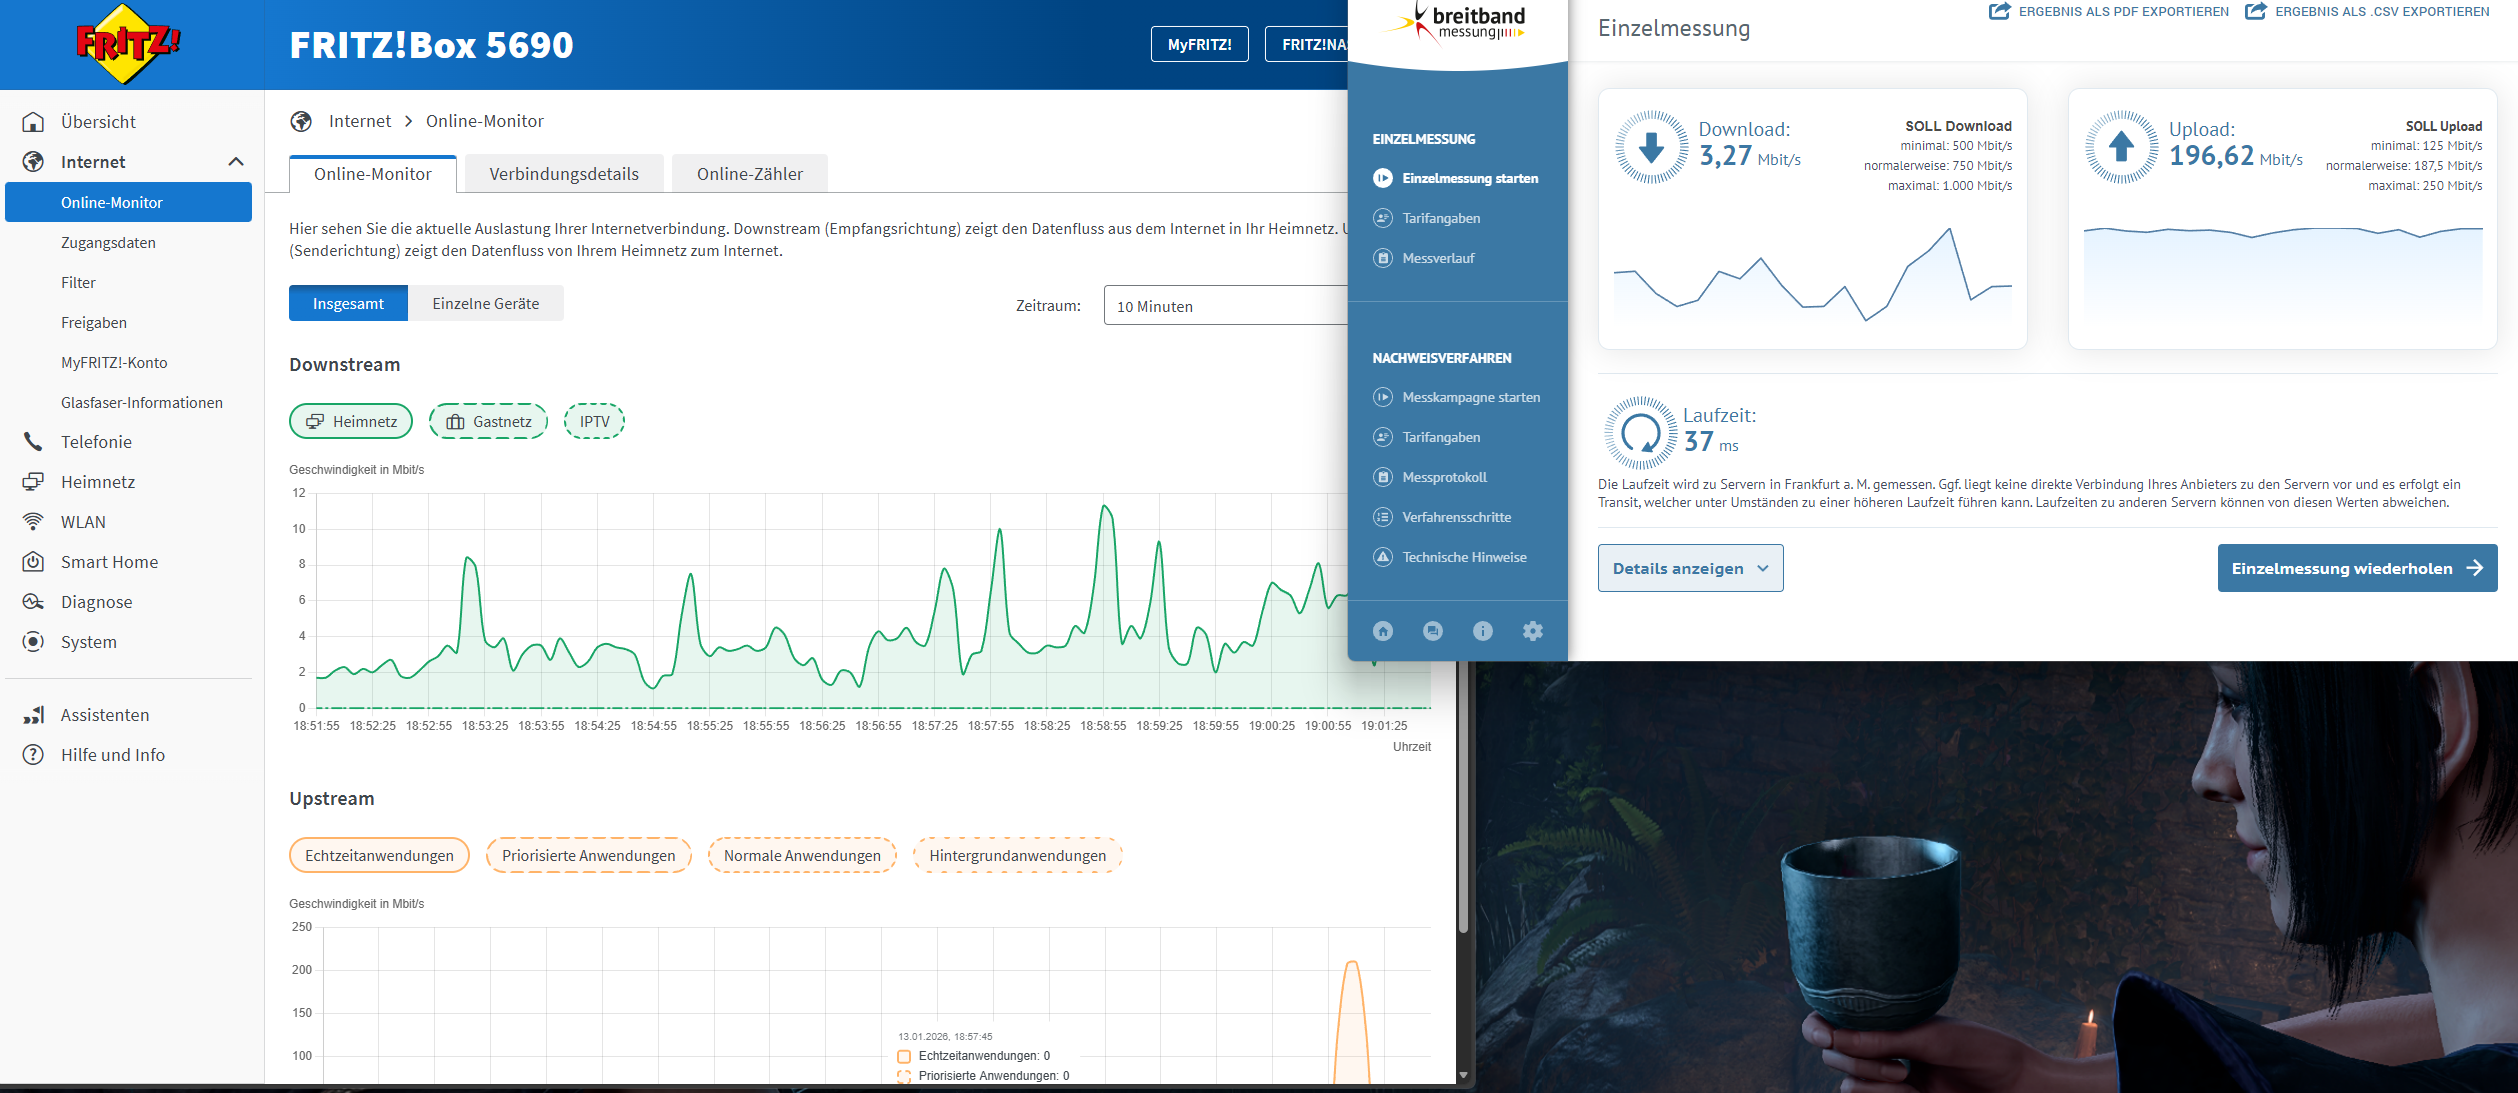Expand the Details anzeigen dropdown
2518x1093 pixels.
coord(1690,568)
